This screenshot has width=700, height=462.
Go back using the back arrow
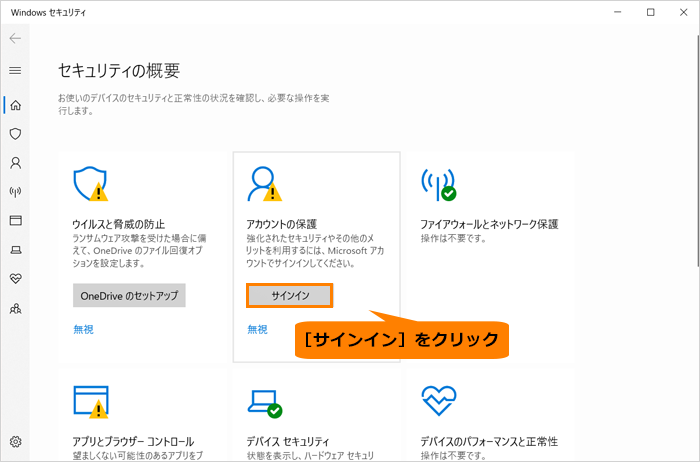15,38
